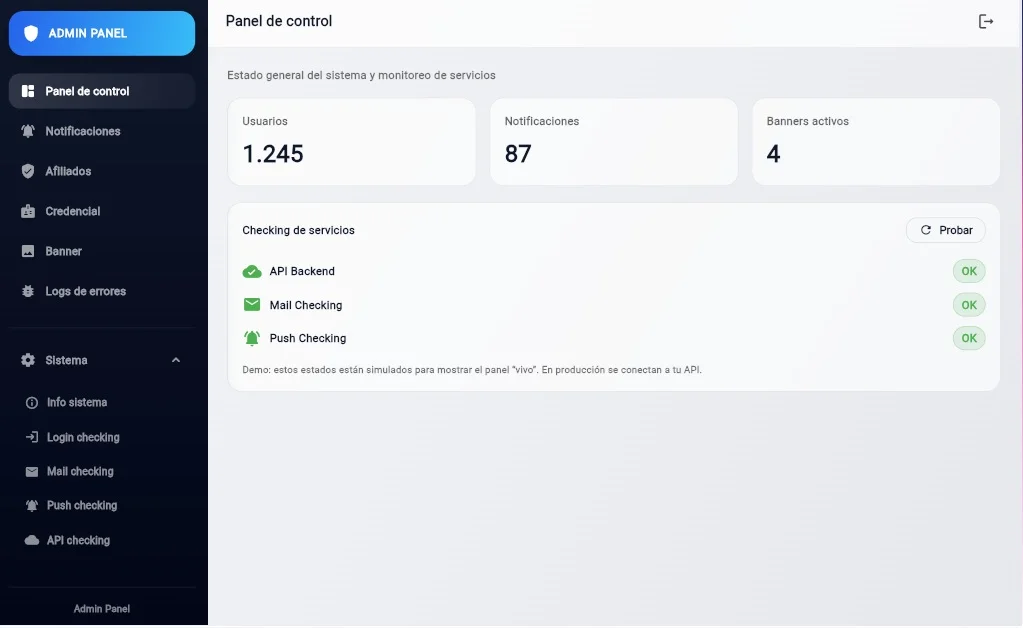Click the 'Admin Panel' footer text in sidebar
Viewport: 1023px width, 628px height.
point(102,608)
